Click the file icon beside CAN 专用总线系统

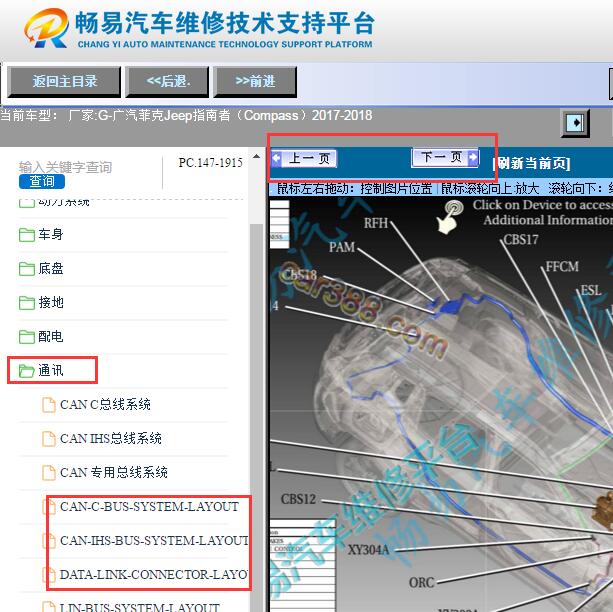click(49, 473)
